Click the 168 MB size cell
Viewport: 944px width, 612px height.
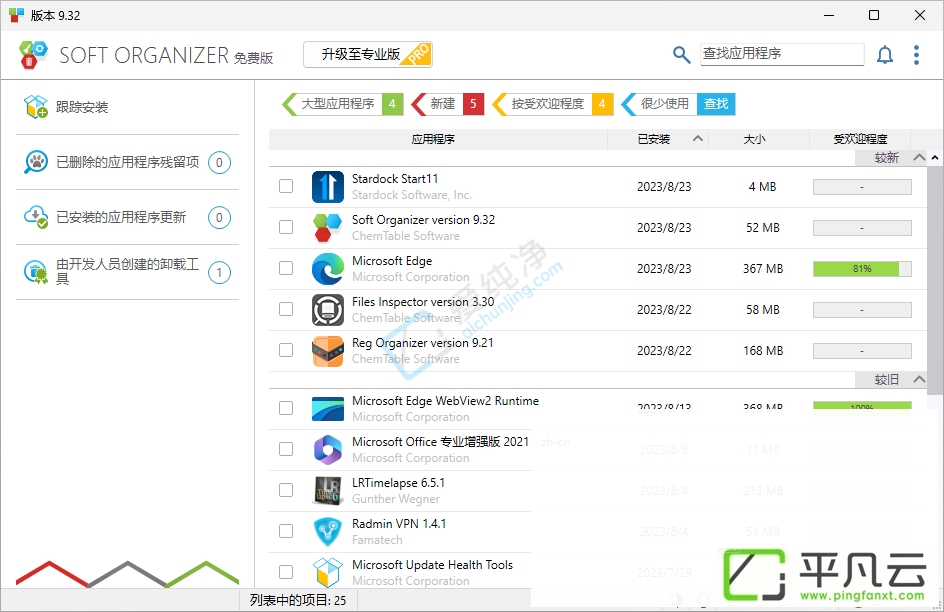click(763, 350)
